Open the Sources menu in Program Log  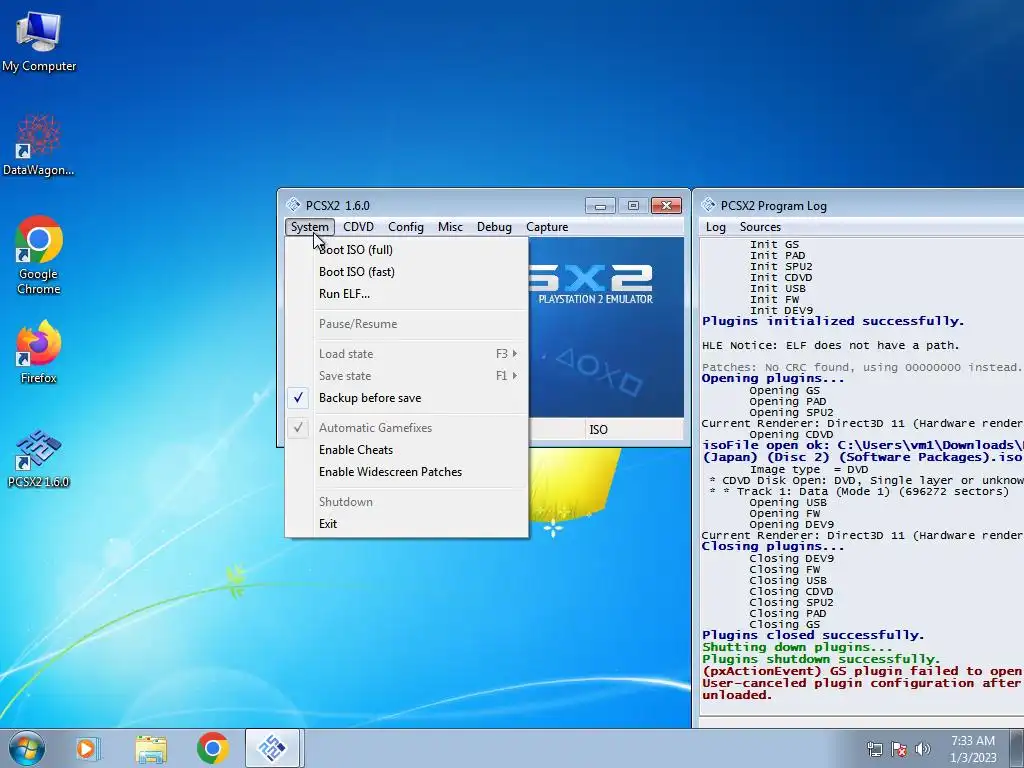760,227
